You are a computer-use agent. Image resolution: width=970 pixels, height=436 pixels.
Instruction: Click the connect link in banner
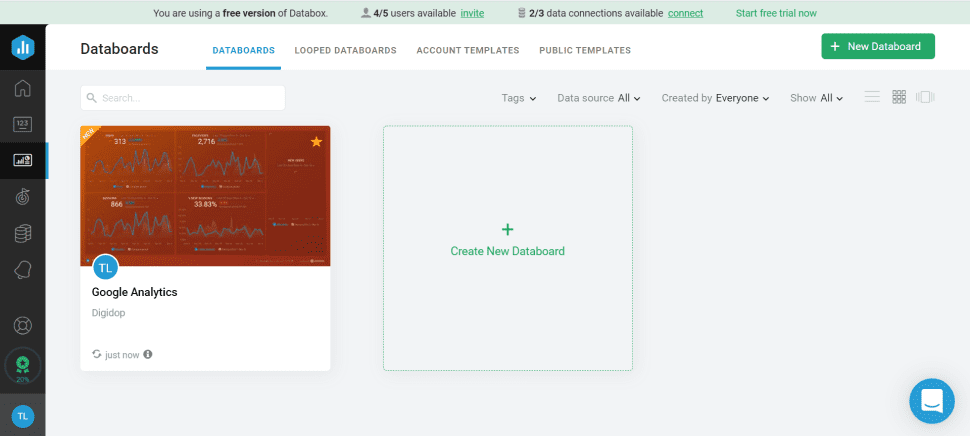(685, 13)
